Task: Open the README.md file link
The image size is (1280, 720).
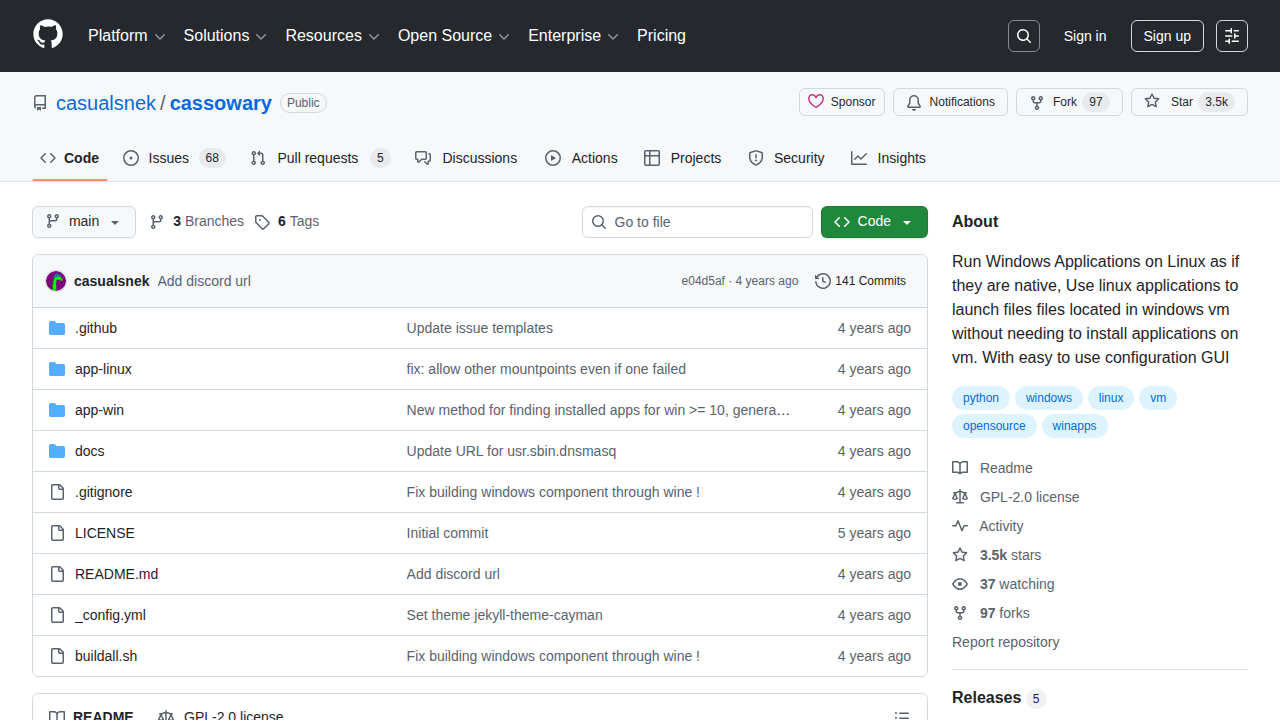Action: pyautogui.click(x=116, y=573)
